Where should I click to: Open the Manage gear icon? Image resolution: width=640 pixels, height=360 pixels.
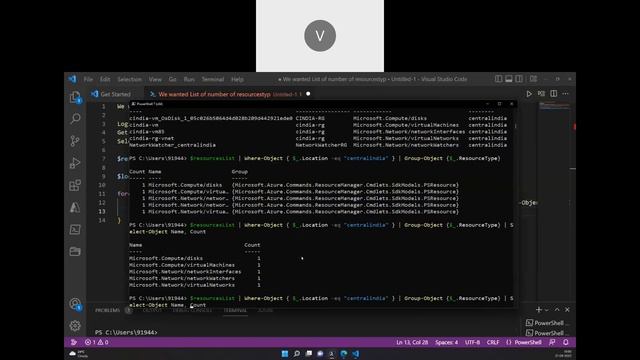(75, 326)
